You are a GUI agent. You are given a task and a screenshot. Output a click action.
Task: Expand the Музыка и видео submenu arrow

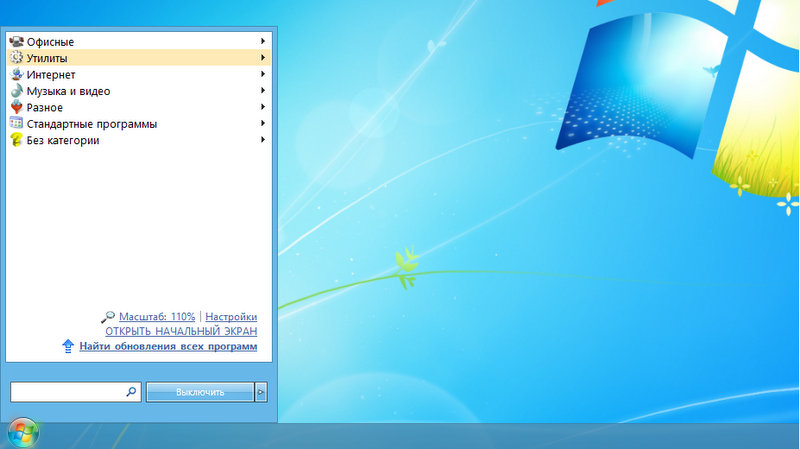tap(263, 90)
